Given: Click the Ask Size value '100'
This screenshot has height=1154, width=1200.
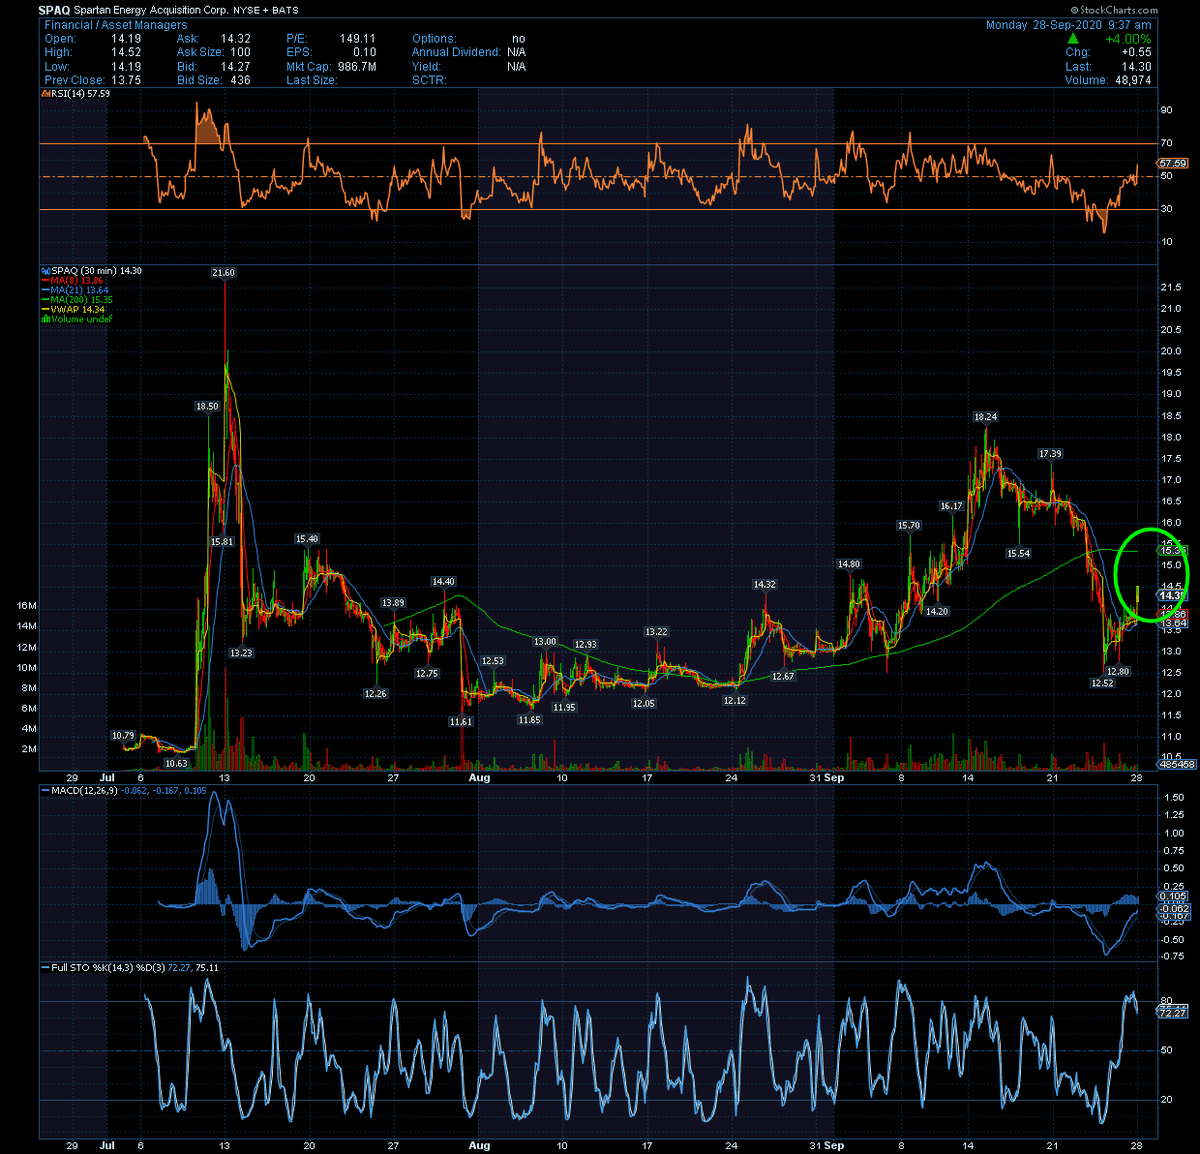Looking at the screenshot, I should [240, 52].
